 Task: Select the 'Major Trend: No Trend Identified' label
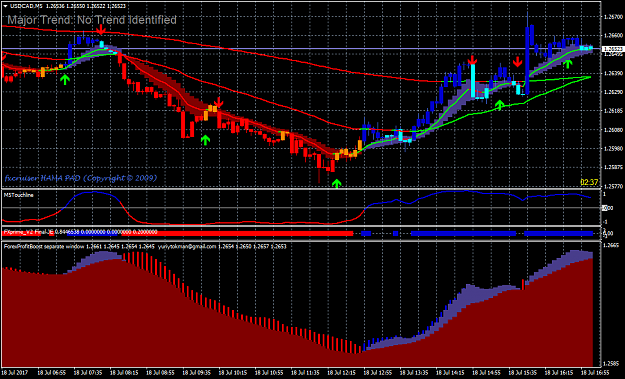[x=92, y=20]
